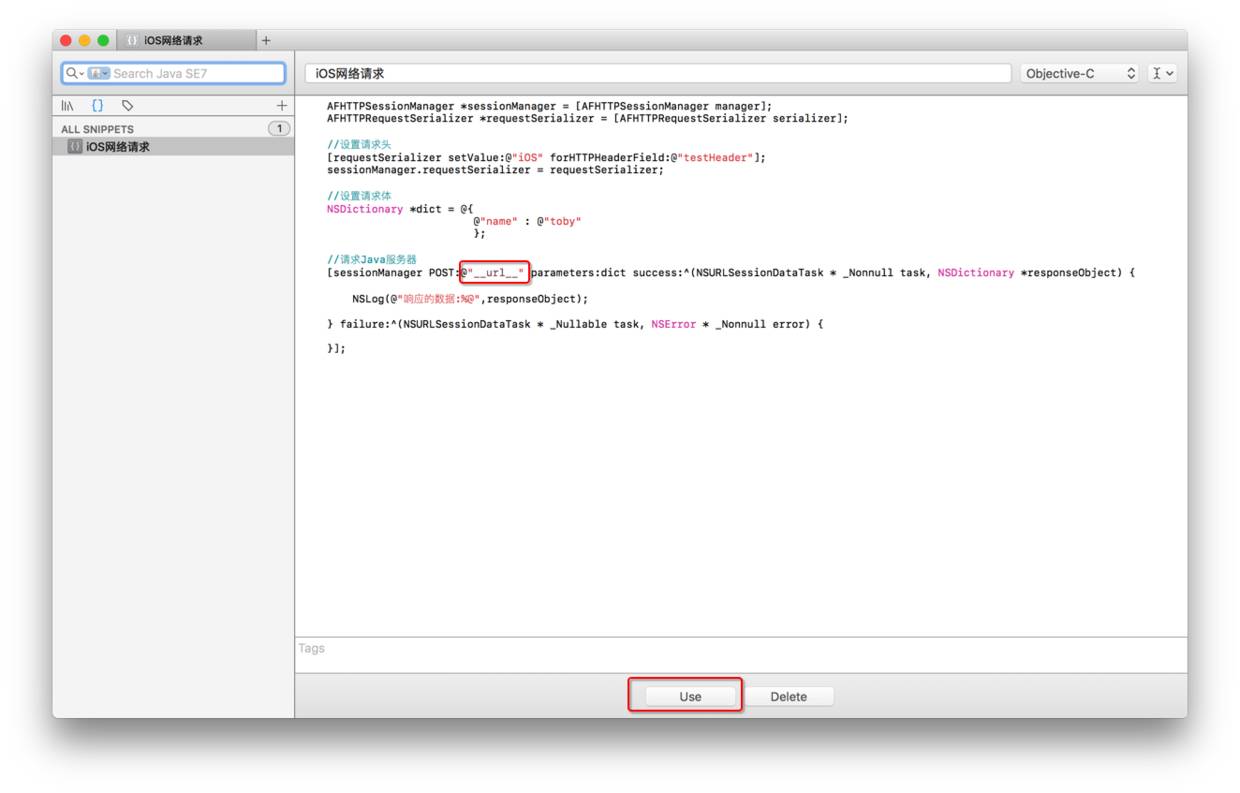1240x793 pixels.
Task: Select the curly-braces snippets view icon
Action: (x=97, y=105)
